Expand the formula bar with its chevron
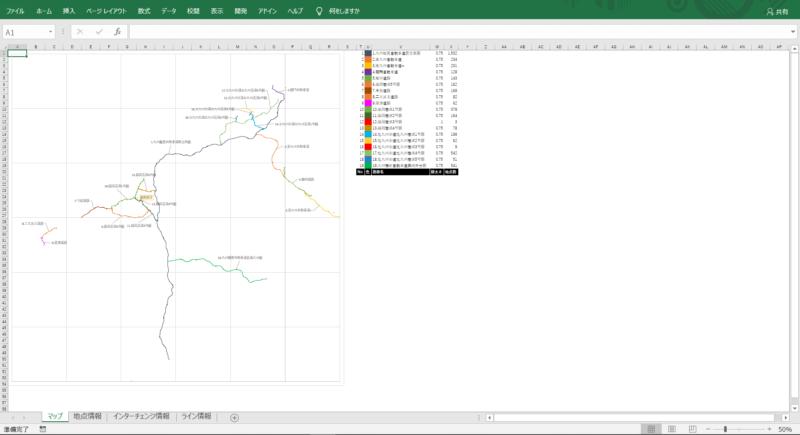This screenshot has height=435, width=800. pos(793,32)
